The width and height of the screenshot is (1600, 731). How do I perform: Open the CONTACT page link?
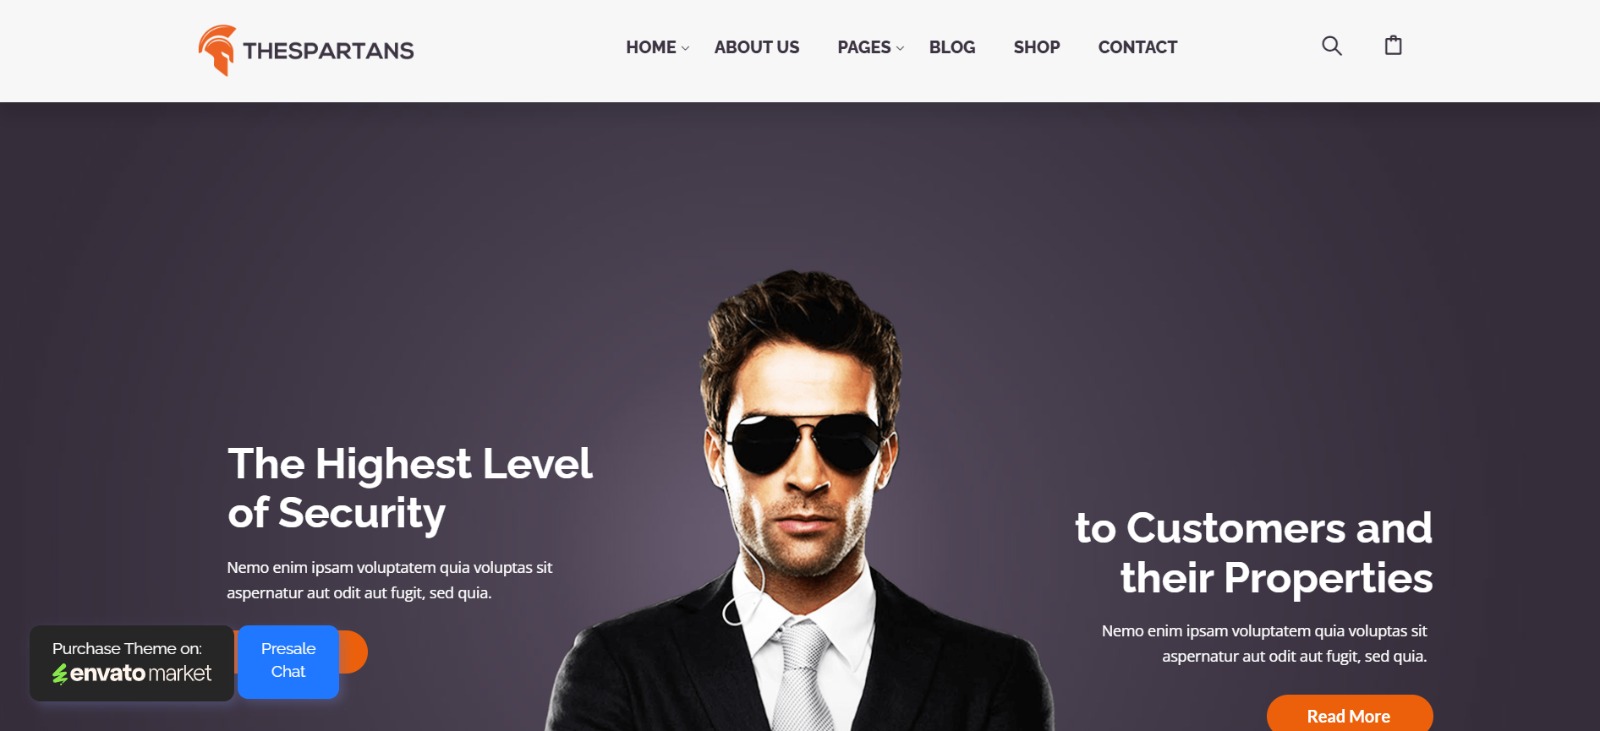[1138, 47]
